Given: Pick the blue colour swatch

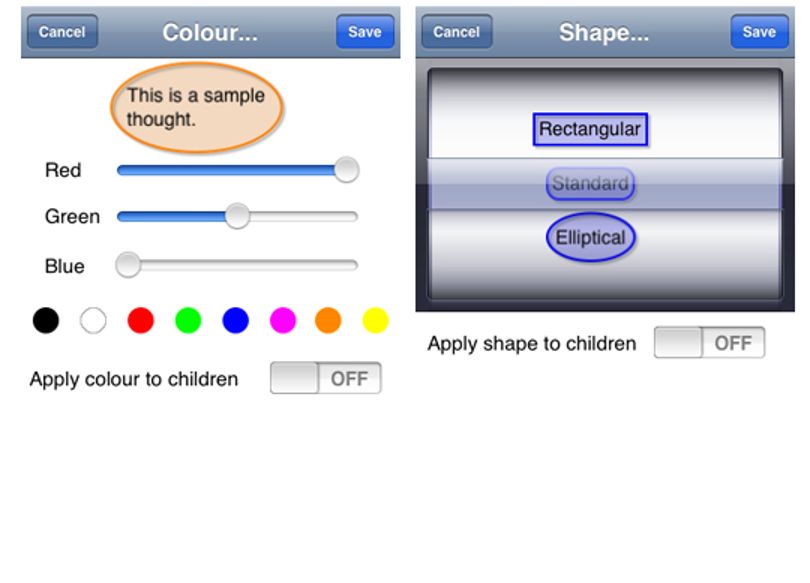Looking at the screenshot, I should (236, 320).
